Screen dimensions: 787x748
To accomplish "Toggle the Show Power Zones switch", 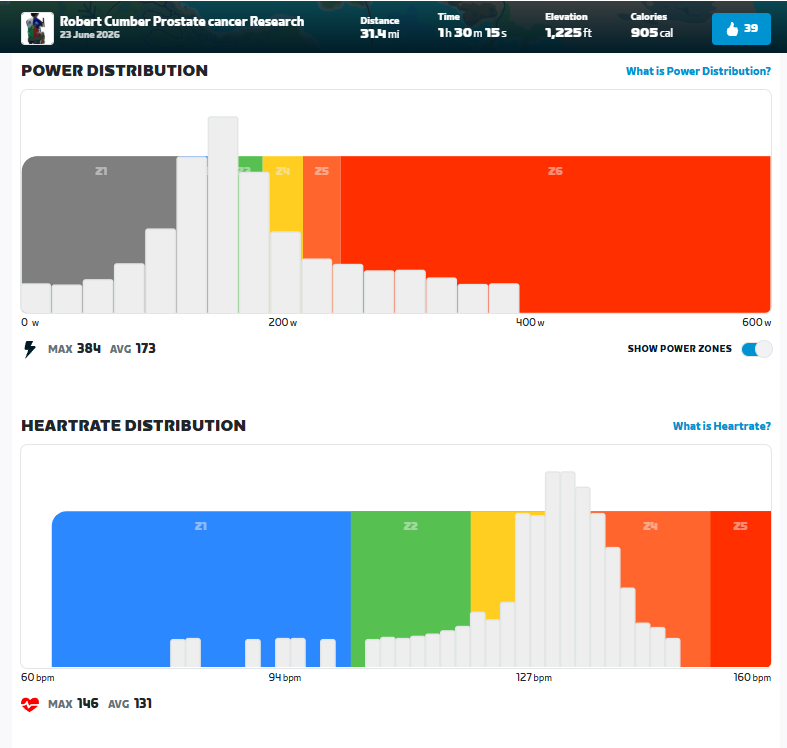I will (x=756, y=349).
